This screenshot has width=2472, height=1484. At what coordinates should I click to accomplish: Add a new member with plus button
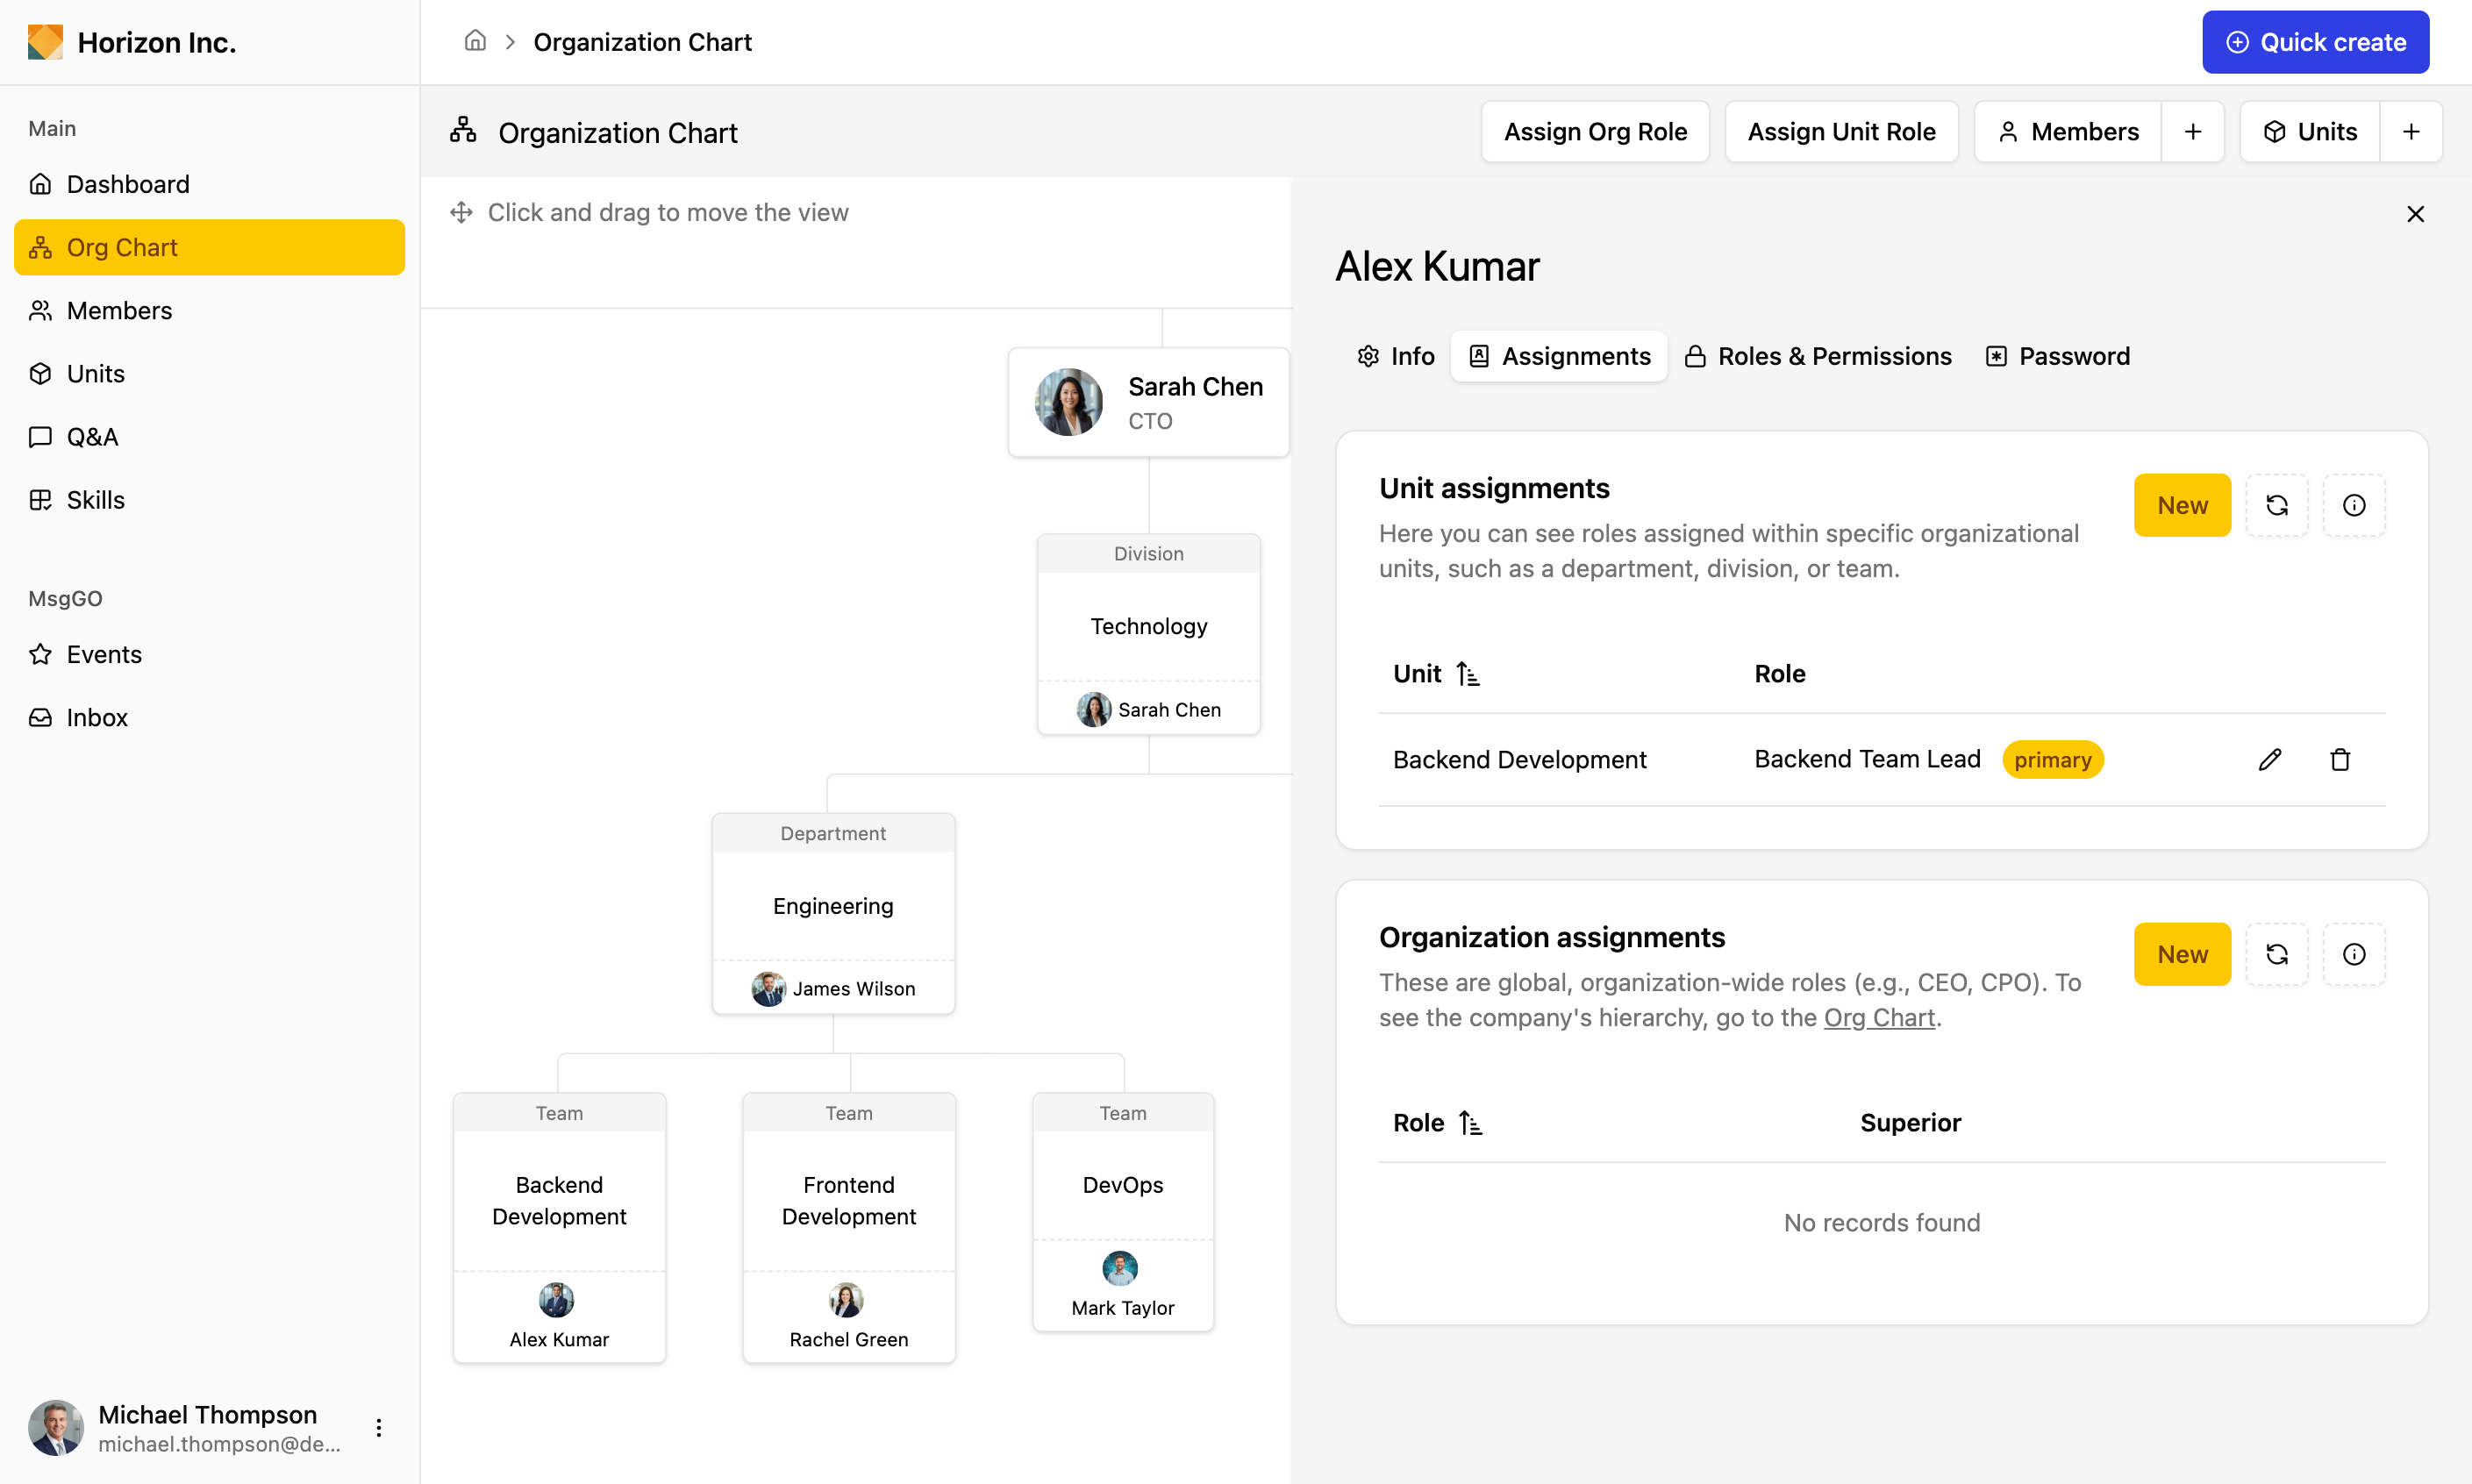click(x=2192, y=132)
